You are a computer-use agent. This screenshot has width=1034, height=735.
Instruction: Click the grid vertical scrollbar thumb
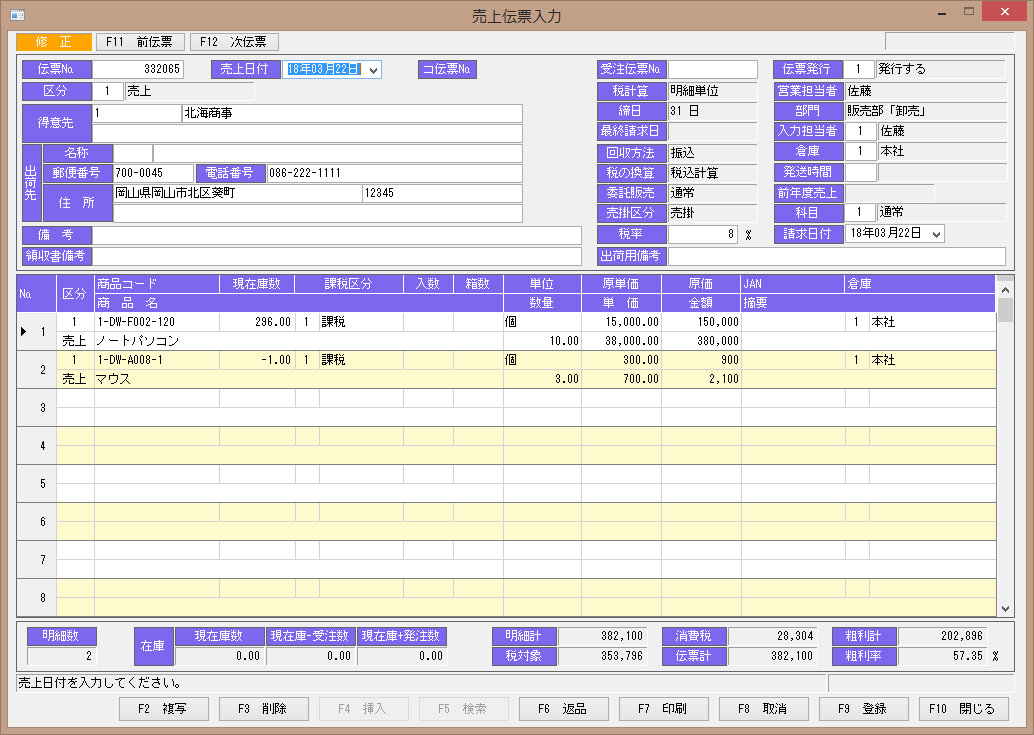(1005, 310)
